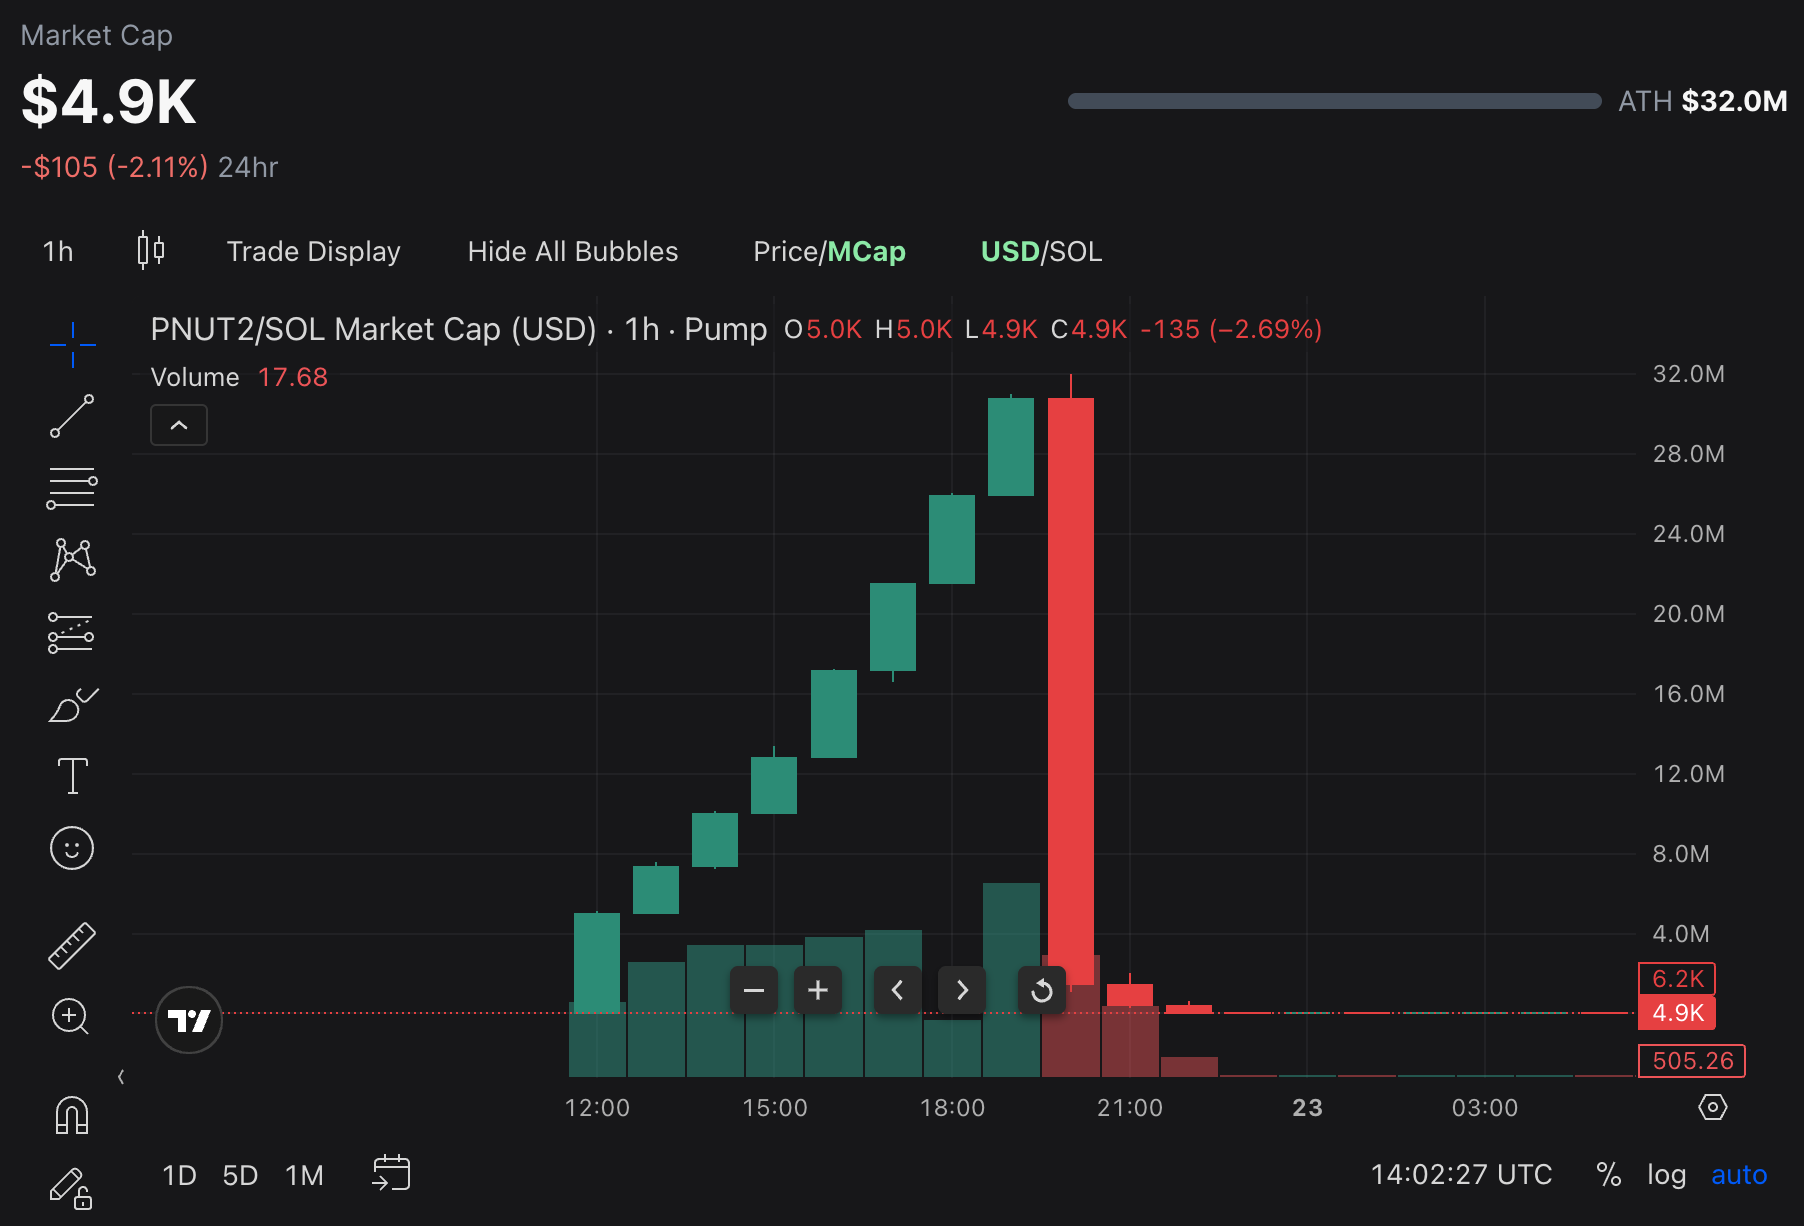Toggle percent scale on the price axis
This screenshot has width=1804, height=1226.
point(1608,1174)
